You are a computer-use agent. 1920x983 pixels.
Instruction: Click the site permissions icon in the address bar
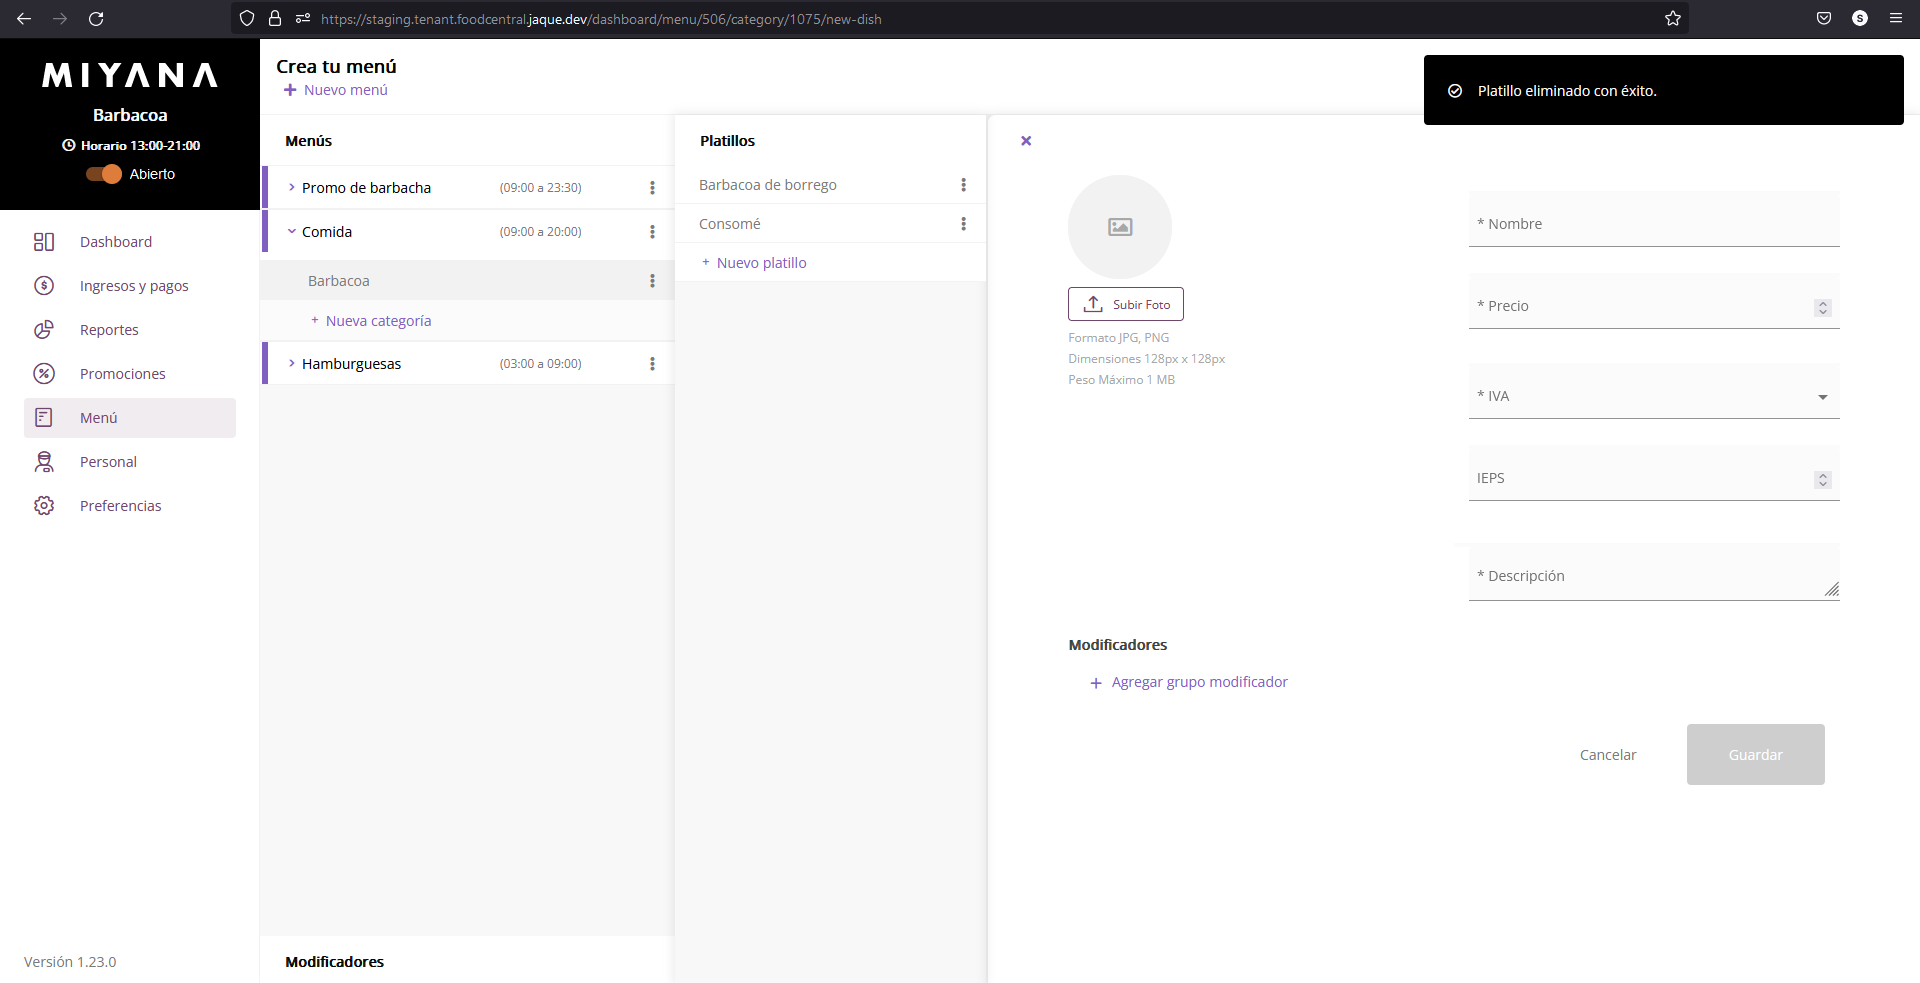[x=303, y=18]
